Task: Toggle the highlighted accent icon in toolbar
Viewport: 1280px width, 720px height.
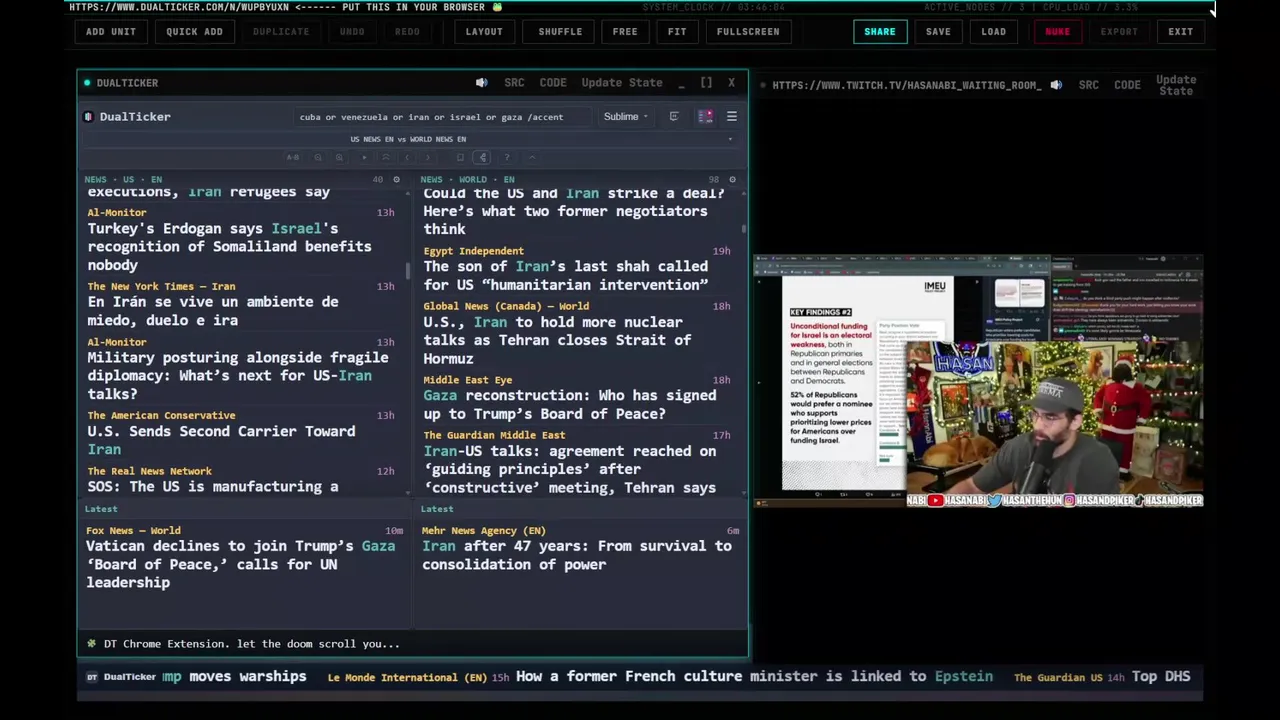Action: 482,157
